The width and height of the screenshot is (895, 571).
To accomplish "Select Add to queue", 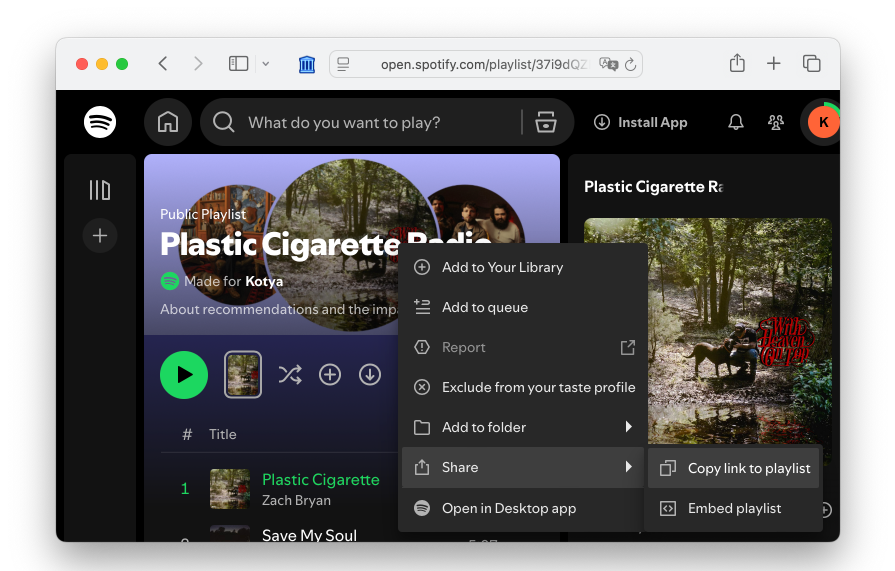I will [523, 307].
